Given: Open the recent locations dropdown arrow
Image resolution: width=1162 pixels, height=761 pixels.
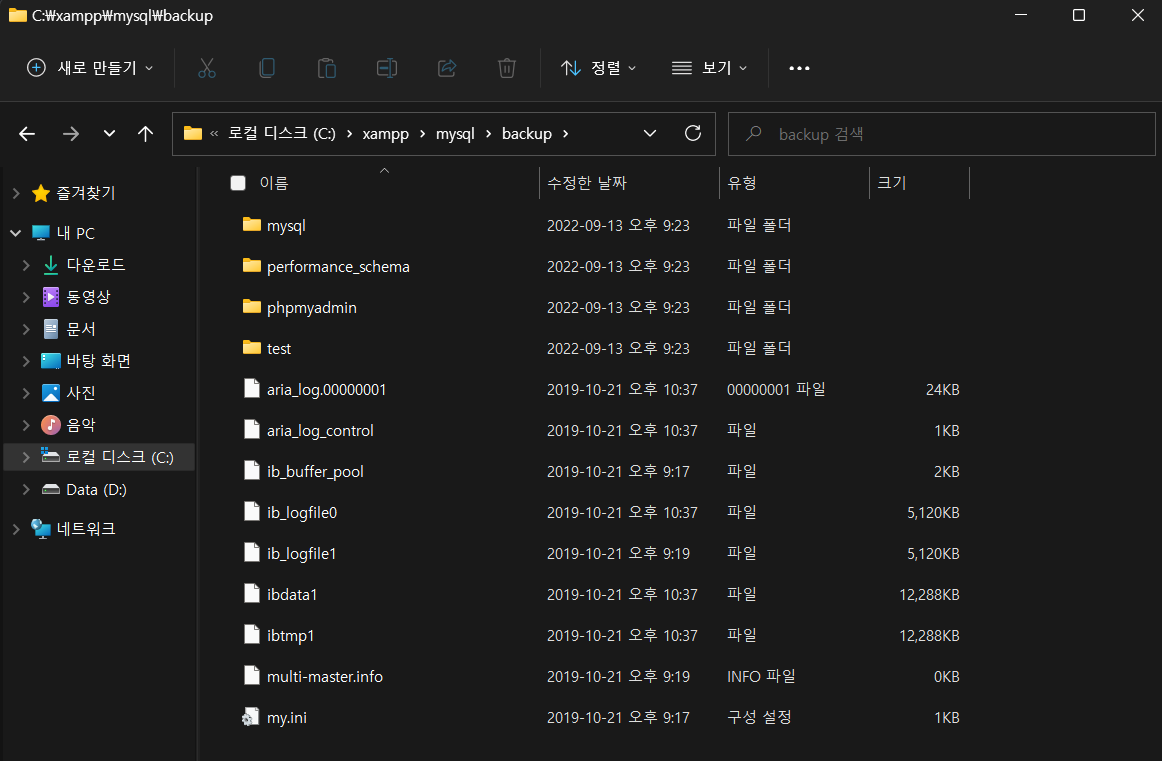Looking at the screenshot, I should (109, 133).
